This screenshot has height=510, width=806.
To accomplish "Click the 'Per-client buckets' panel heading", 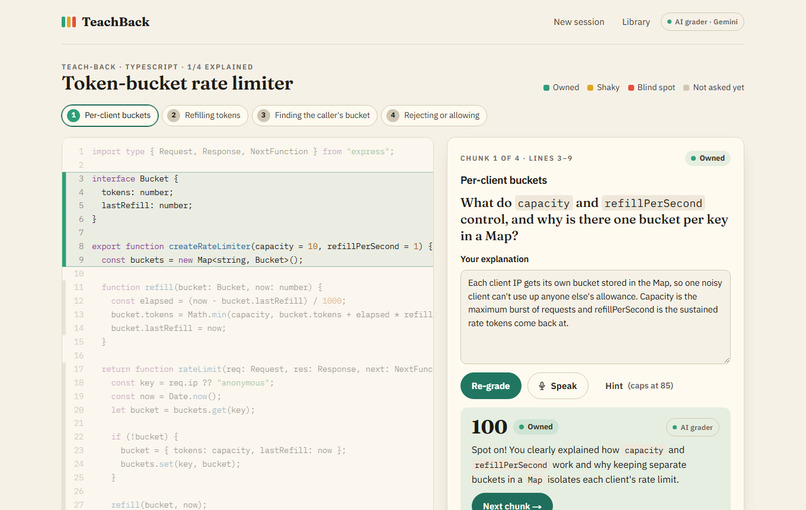I will tap(504, 180).
